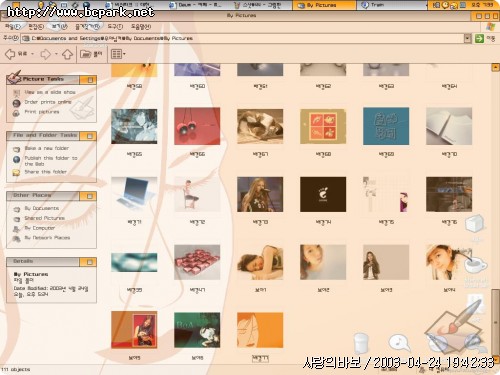The height and width of the screenshot is (375, 500).
Task: Open the My Network Places link
Action: point(47,238)
